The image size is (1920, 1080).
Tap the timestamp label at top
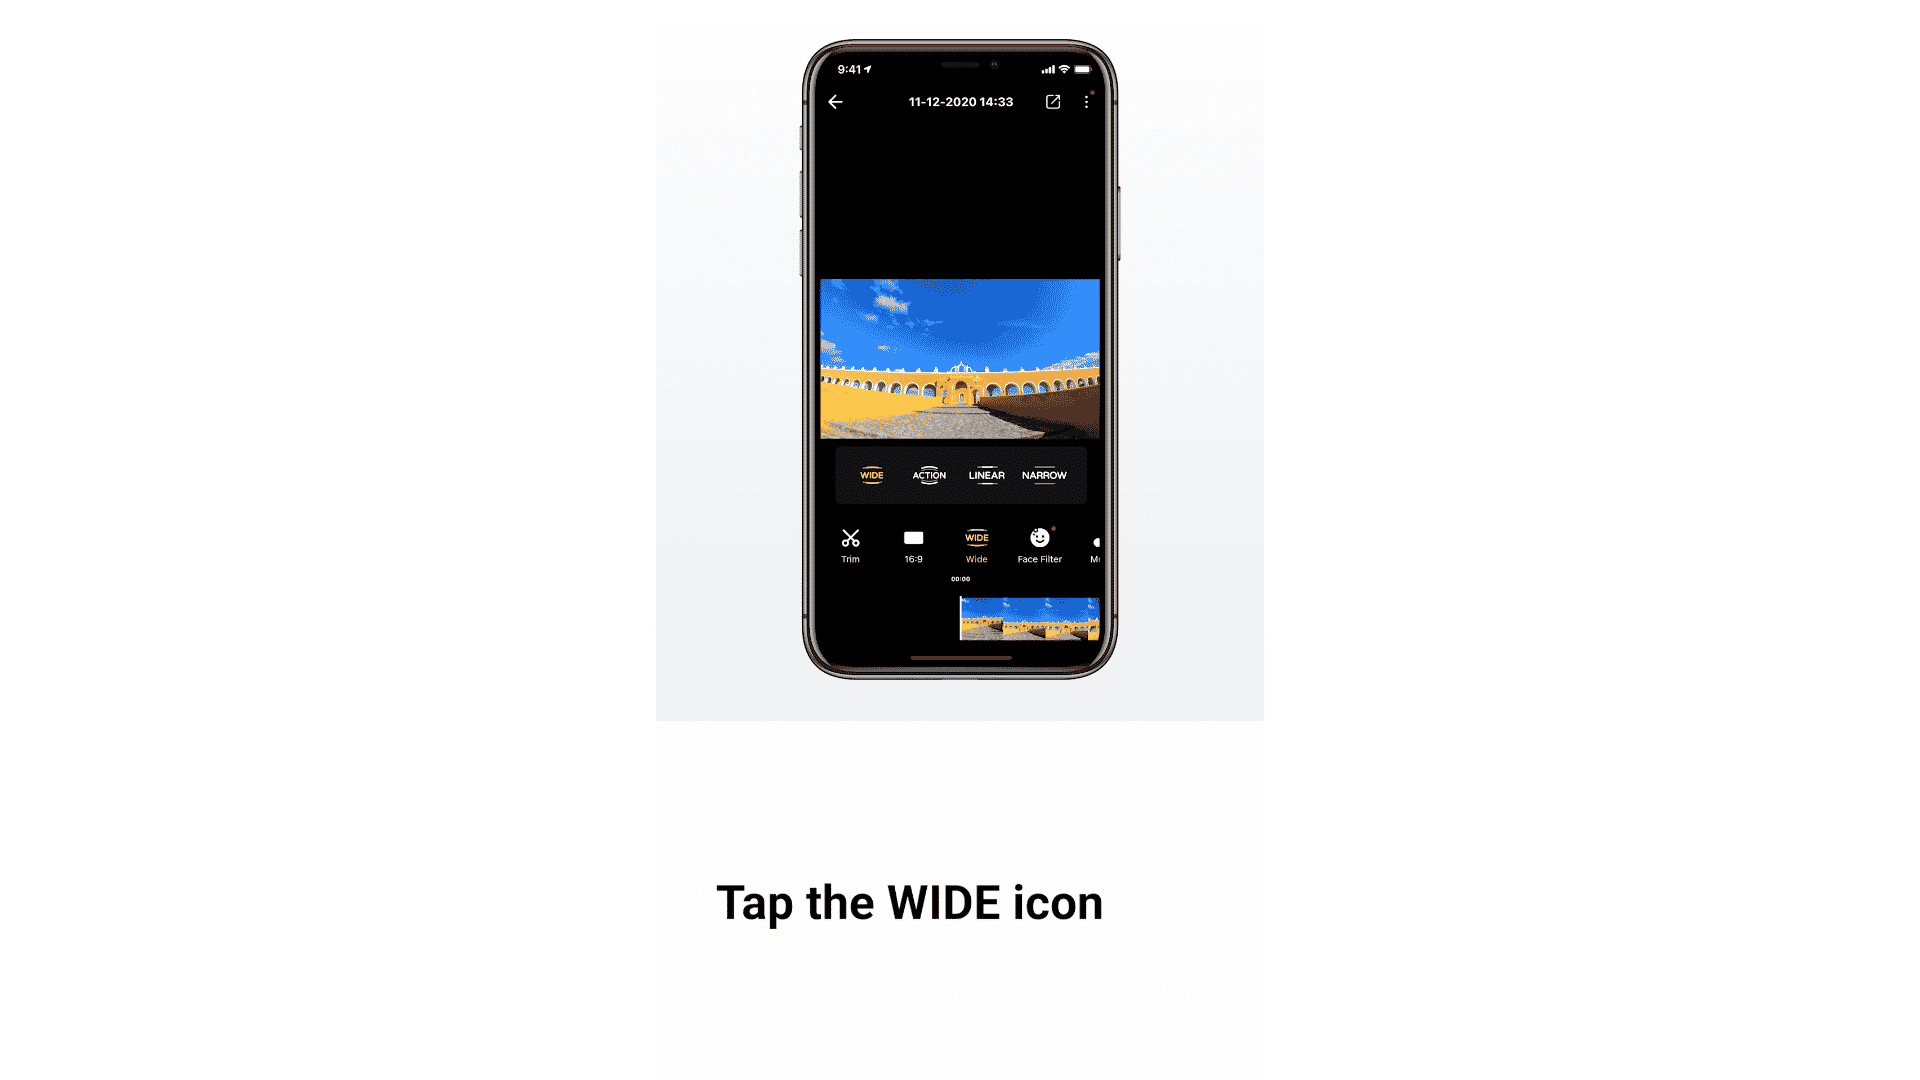pyautogui.click(x=960, y=102)
